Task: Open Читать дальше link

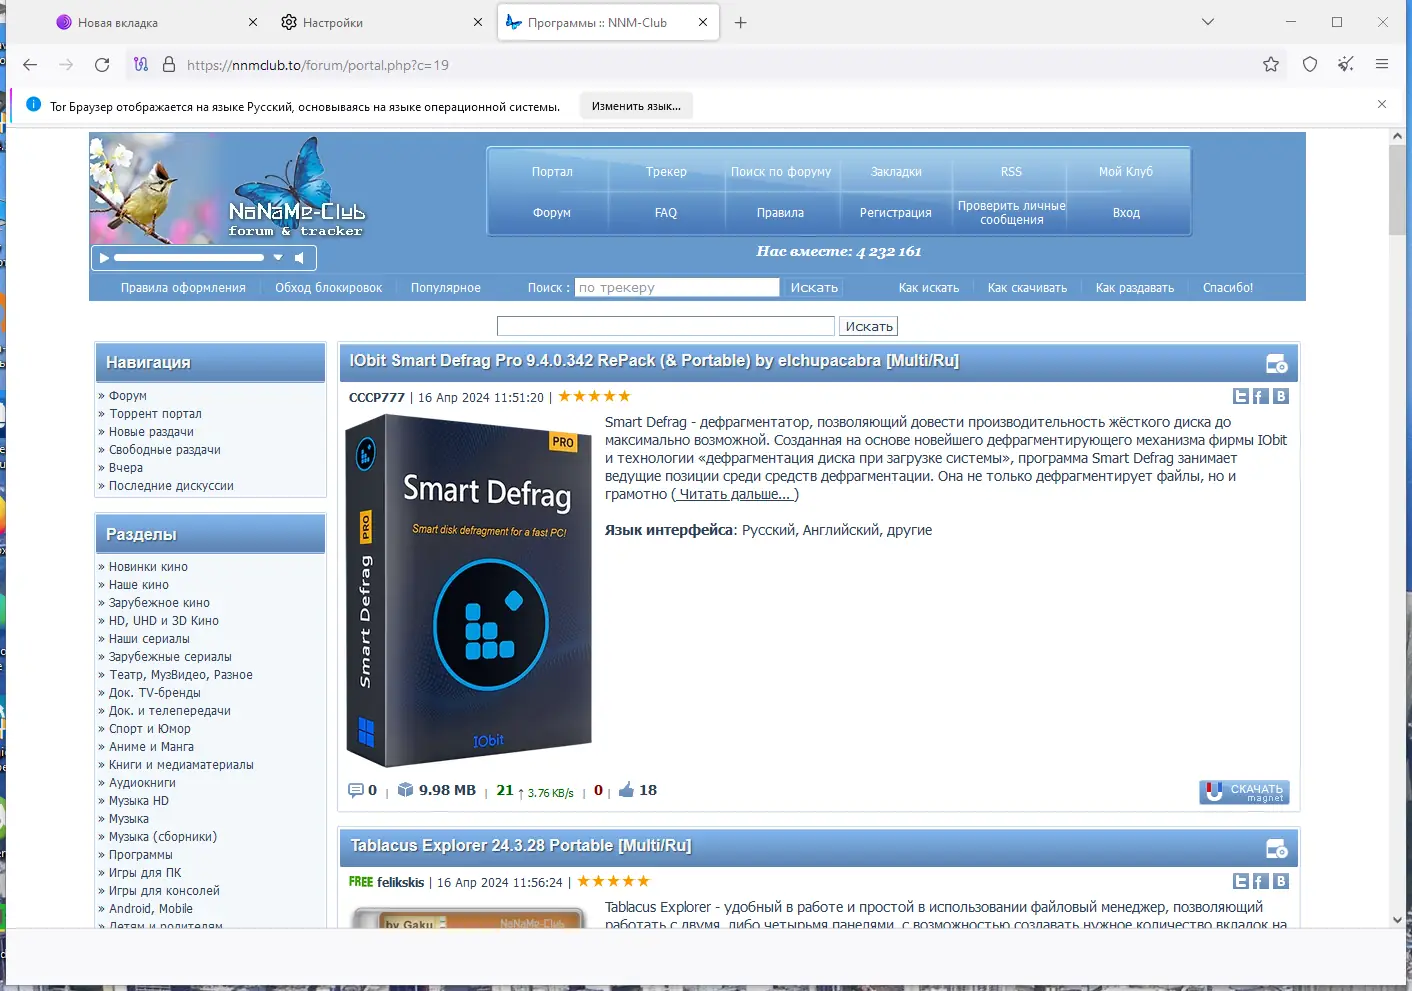Action: coord(735,494)
